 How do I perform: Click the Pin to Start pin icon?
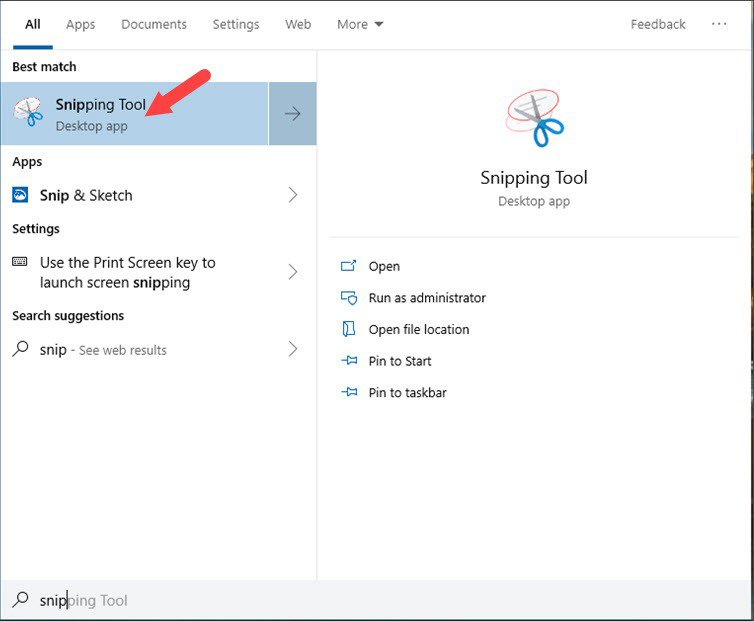click(x=349, y=361)
